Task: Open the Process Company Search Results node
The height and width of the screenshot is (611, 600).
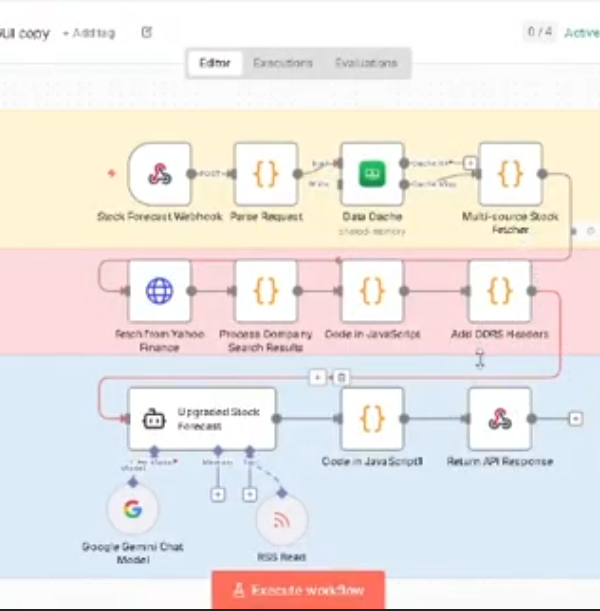Action: 266,291
